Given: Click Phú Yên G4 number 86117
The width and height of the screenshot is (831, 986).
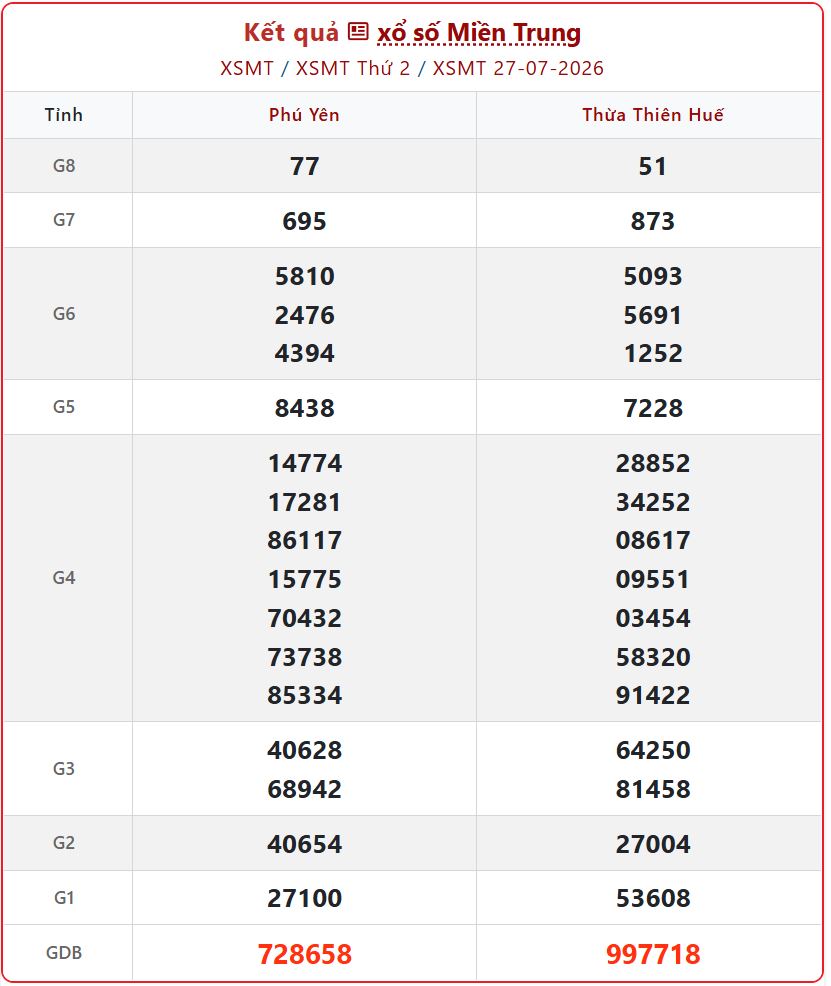Looking at the screenshot, I should [x=304, y=540].
